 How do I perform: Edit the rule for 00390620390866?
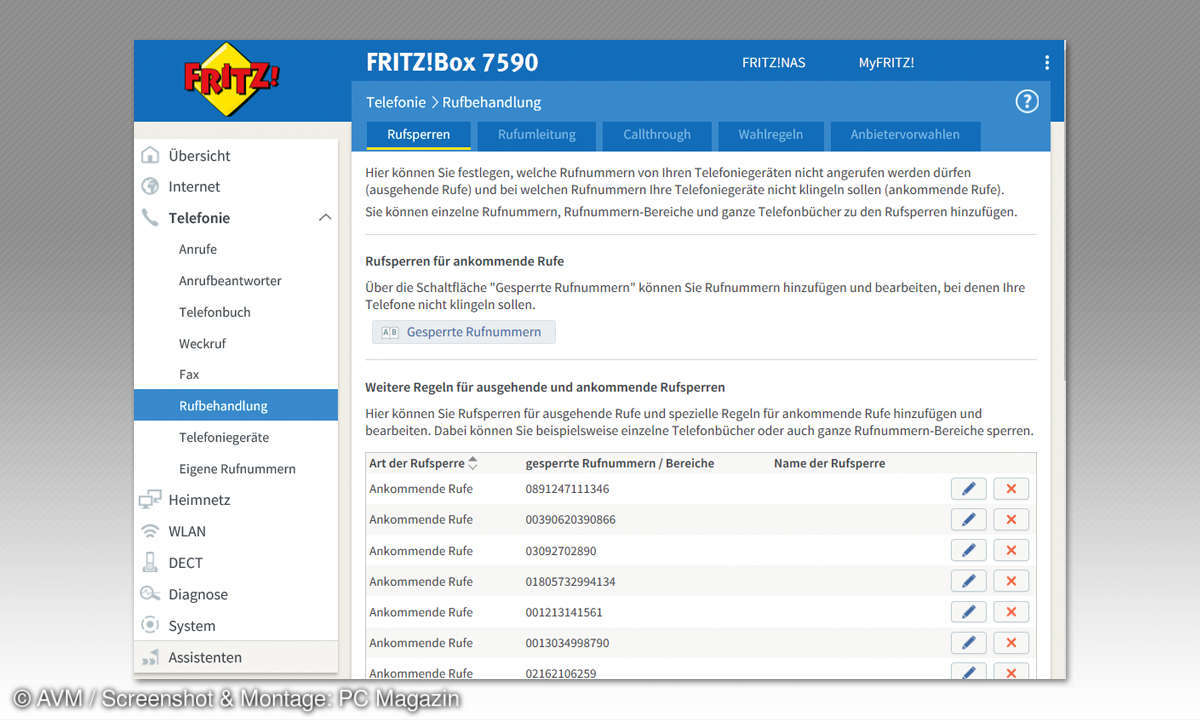pyautogui.click(x=968, y=520)
